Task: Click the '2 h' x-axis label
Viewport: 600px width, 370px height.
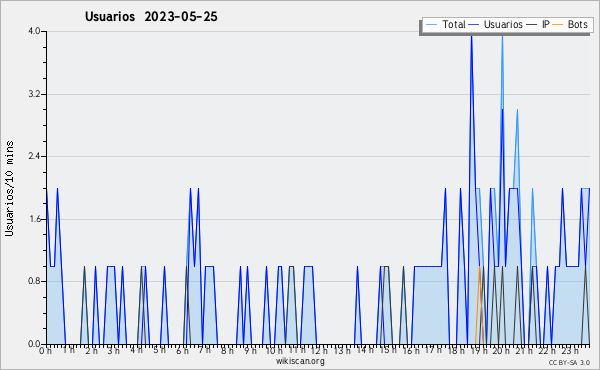Action: point(91,351)
